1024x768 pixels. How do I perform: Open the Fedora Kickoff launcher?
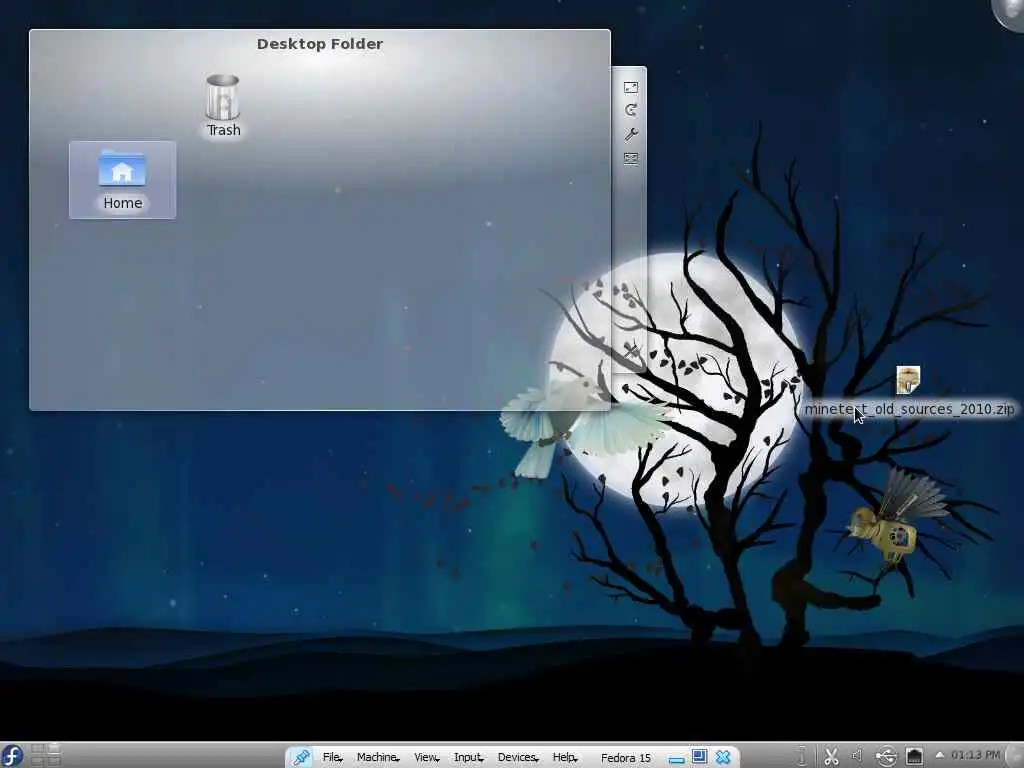12,755
